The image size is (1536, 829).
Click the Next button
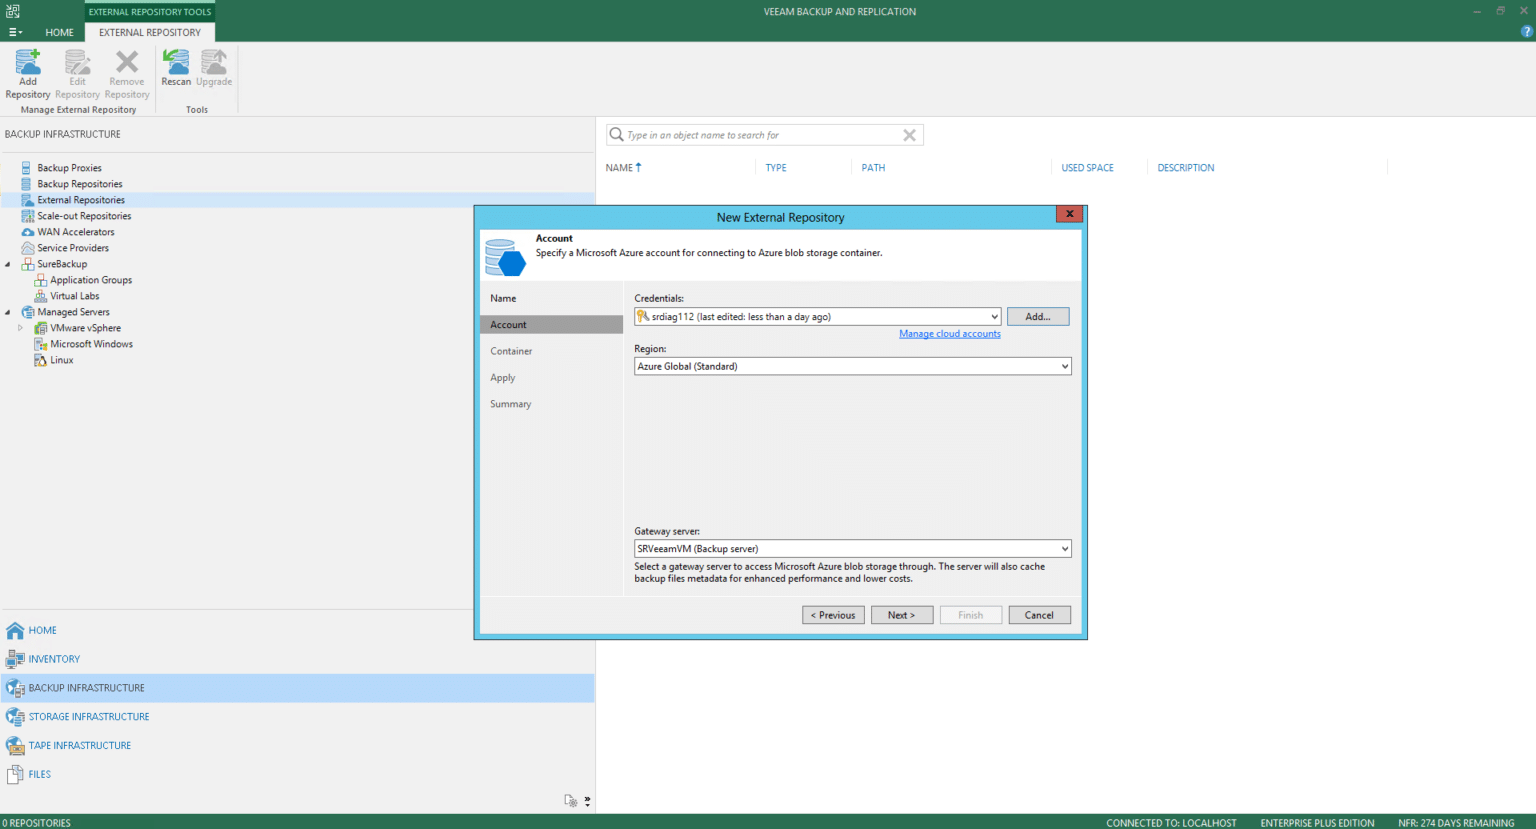(902, 615)
